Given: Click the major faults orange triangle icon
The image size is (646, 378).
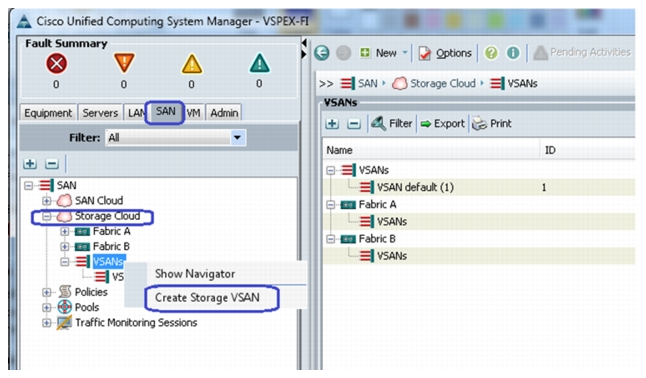Looking at the screenshot, I should pos(124,63).
